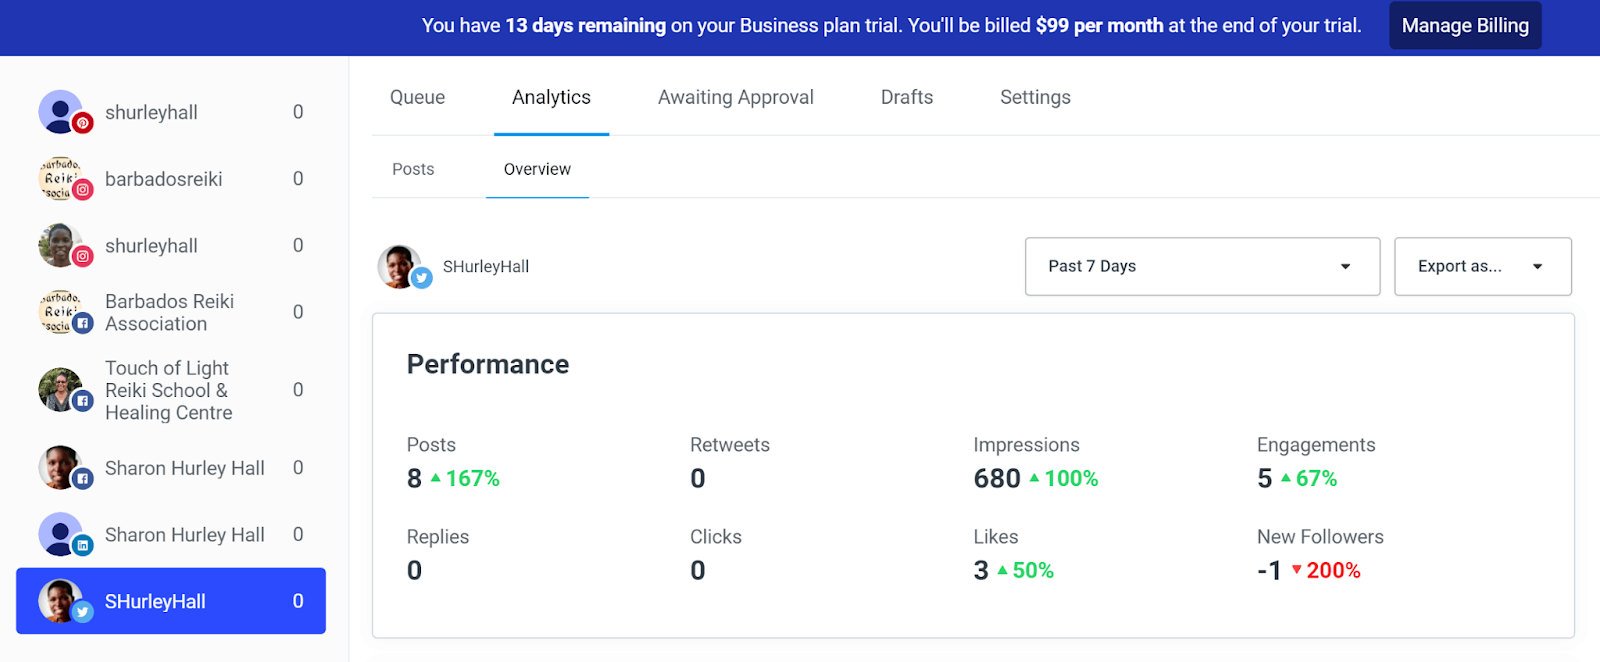
Task: Open the Past 7 Days date range dropdown
Action: tap(1202, 266)
